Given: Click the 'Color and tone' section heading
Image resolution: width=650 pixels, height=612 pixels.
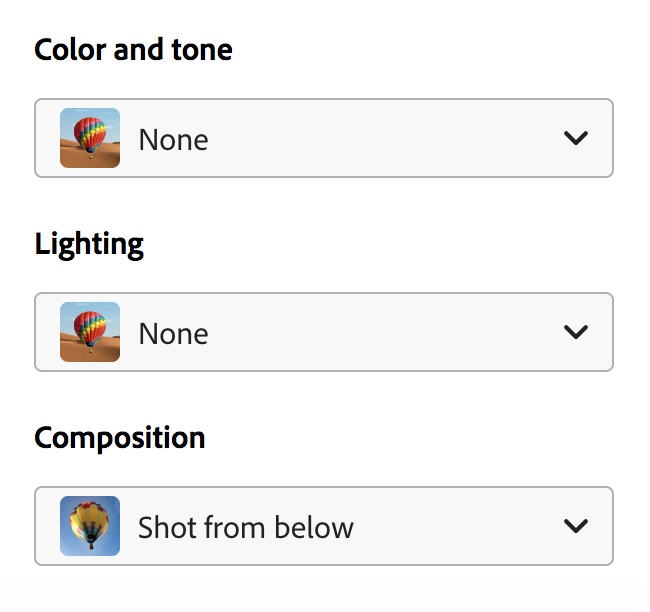Looking at the screenshot, I should point(133,50).
